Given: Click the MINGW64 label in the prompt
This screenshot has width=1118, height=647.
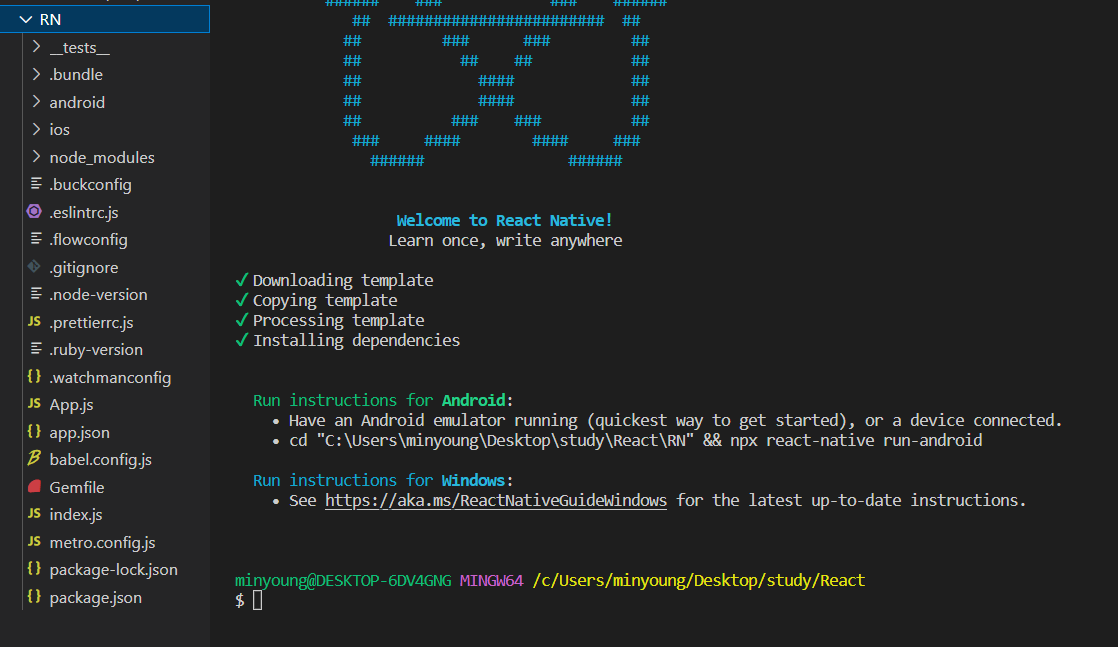Looking at the screenshot, I should click(x=491, y=581).
